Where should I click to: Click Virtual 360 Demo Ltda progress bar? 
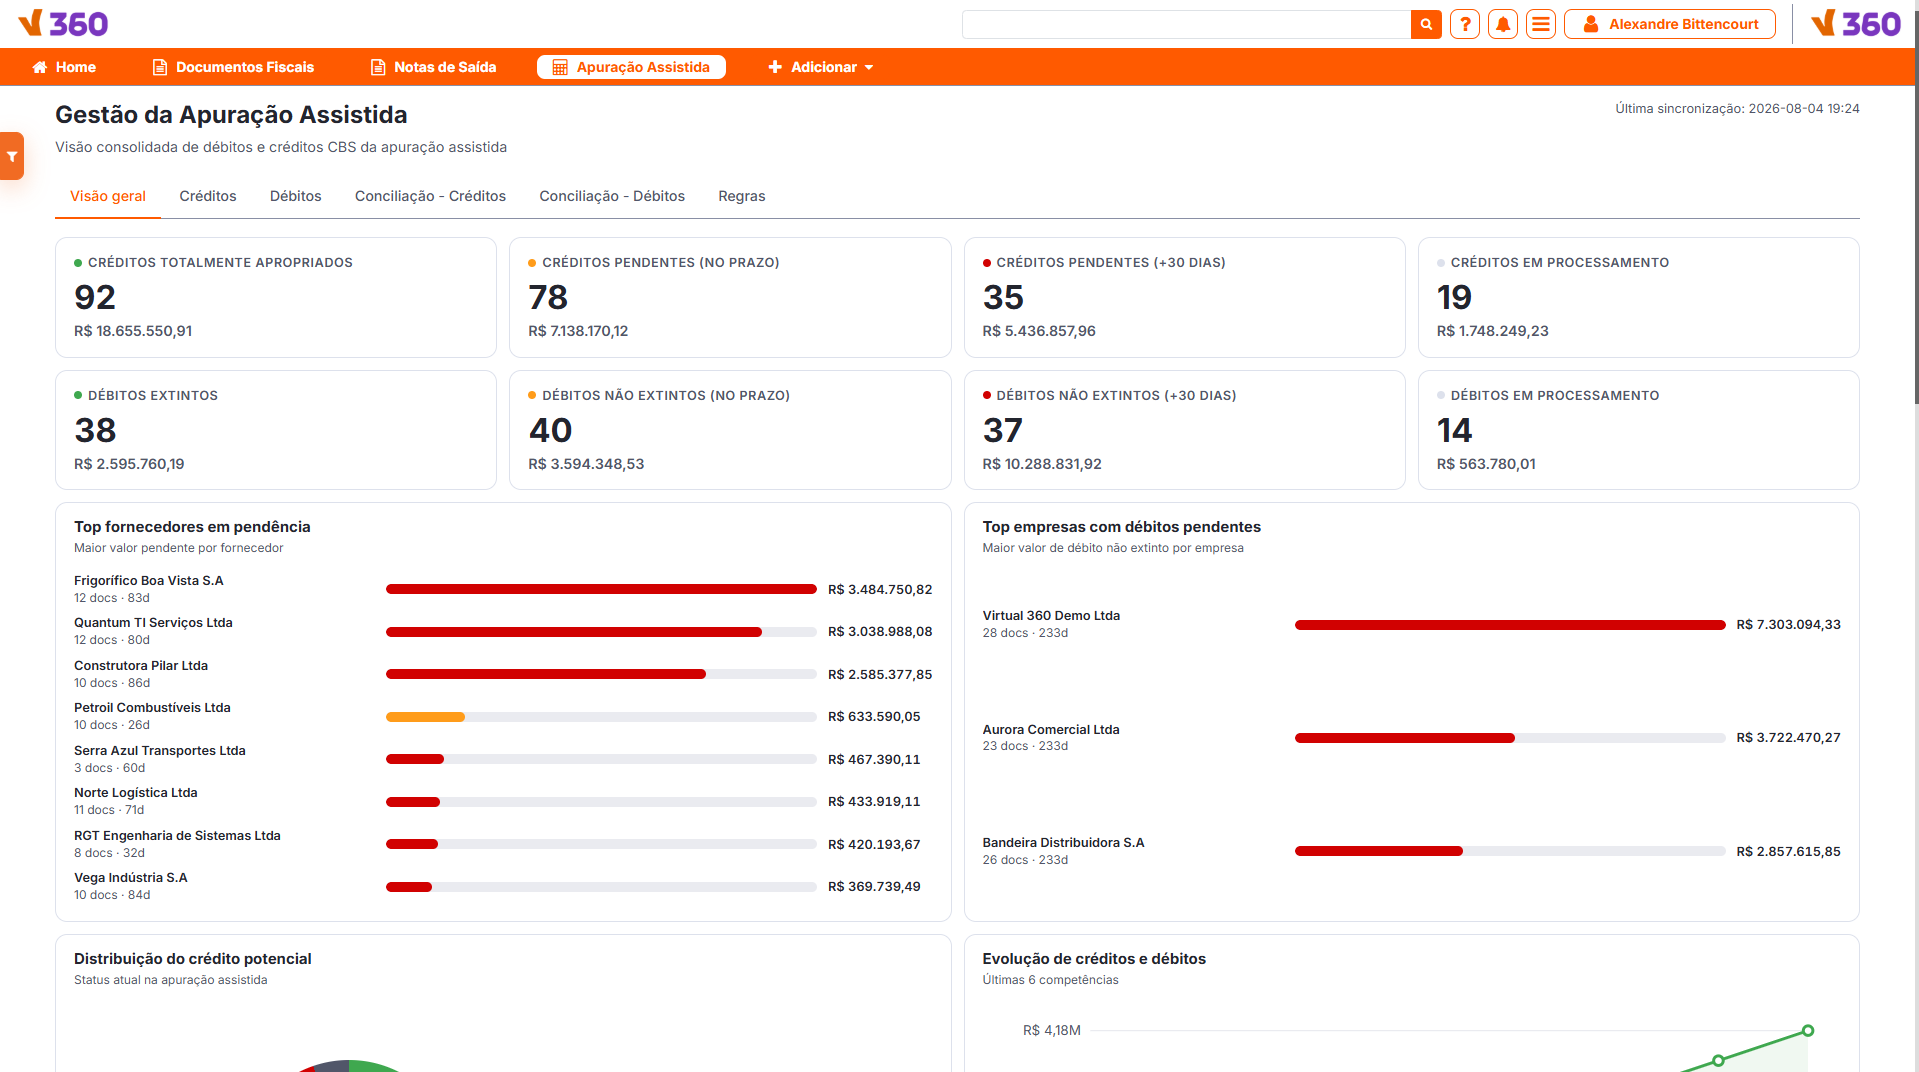coord(1510,625)
